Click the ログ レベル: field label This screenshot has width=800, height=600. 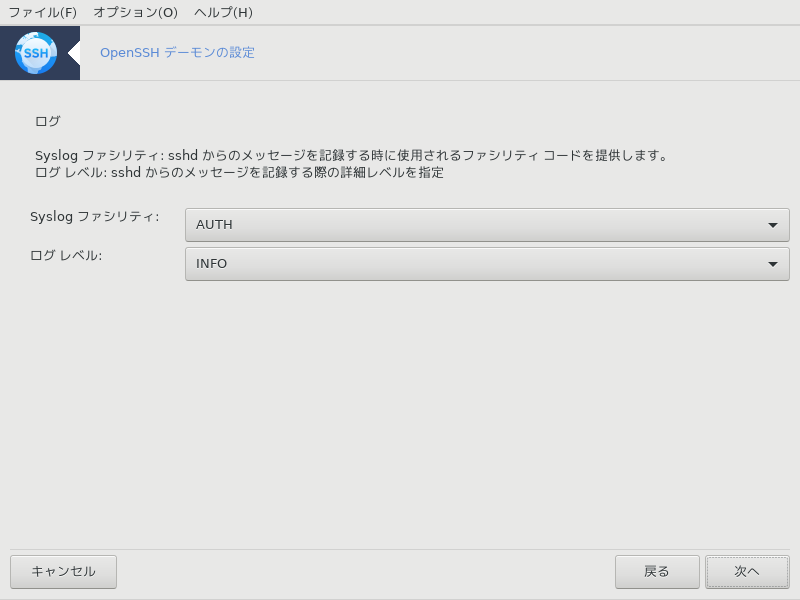pos(66,256)
